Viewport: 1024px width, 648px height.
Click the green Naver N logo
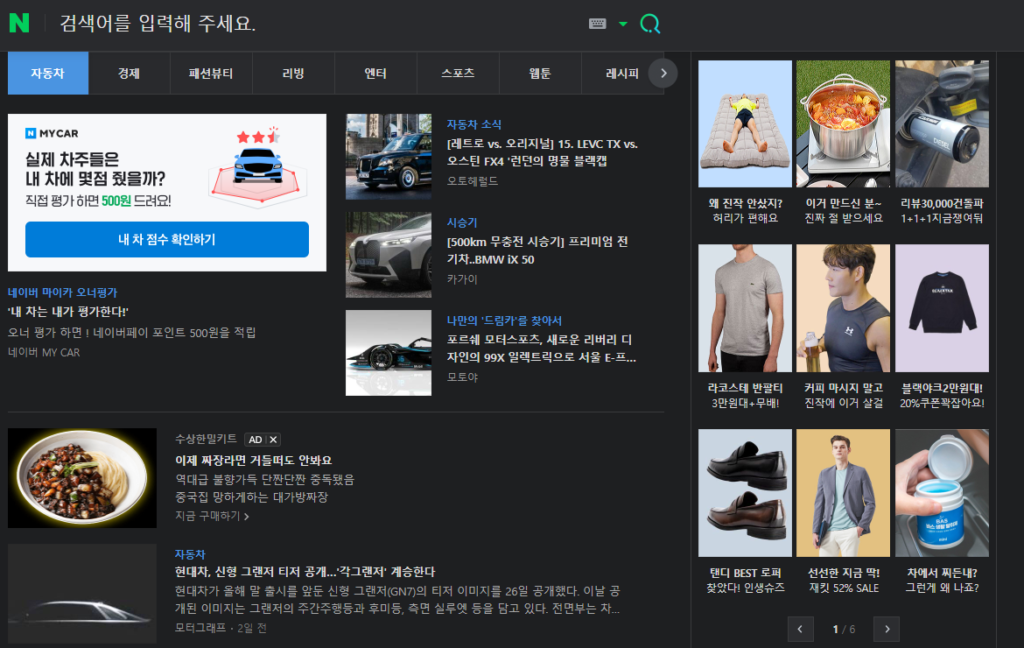tap(19, 23)
